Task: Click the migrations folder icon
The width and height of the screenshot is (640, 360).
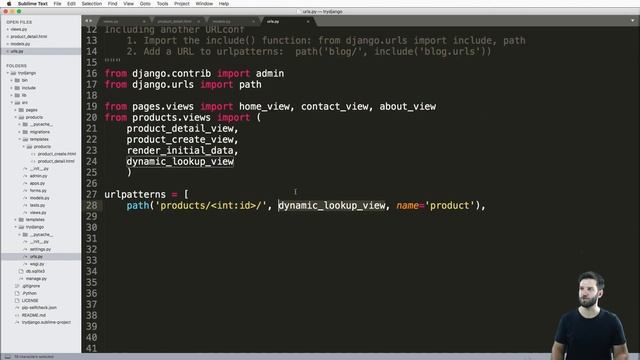Action: point(25,132)
